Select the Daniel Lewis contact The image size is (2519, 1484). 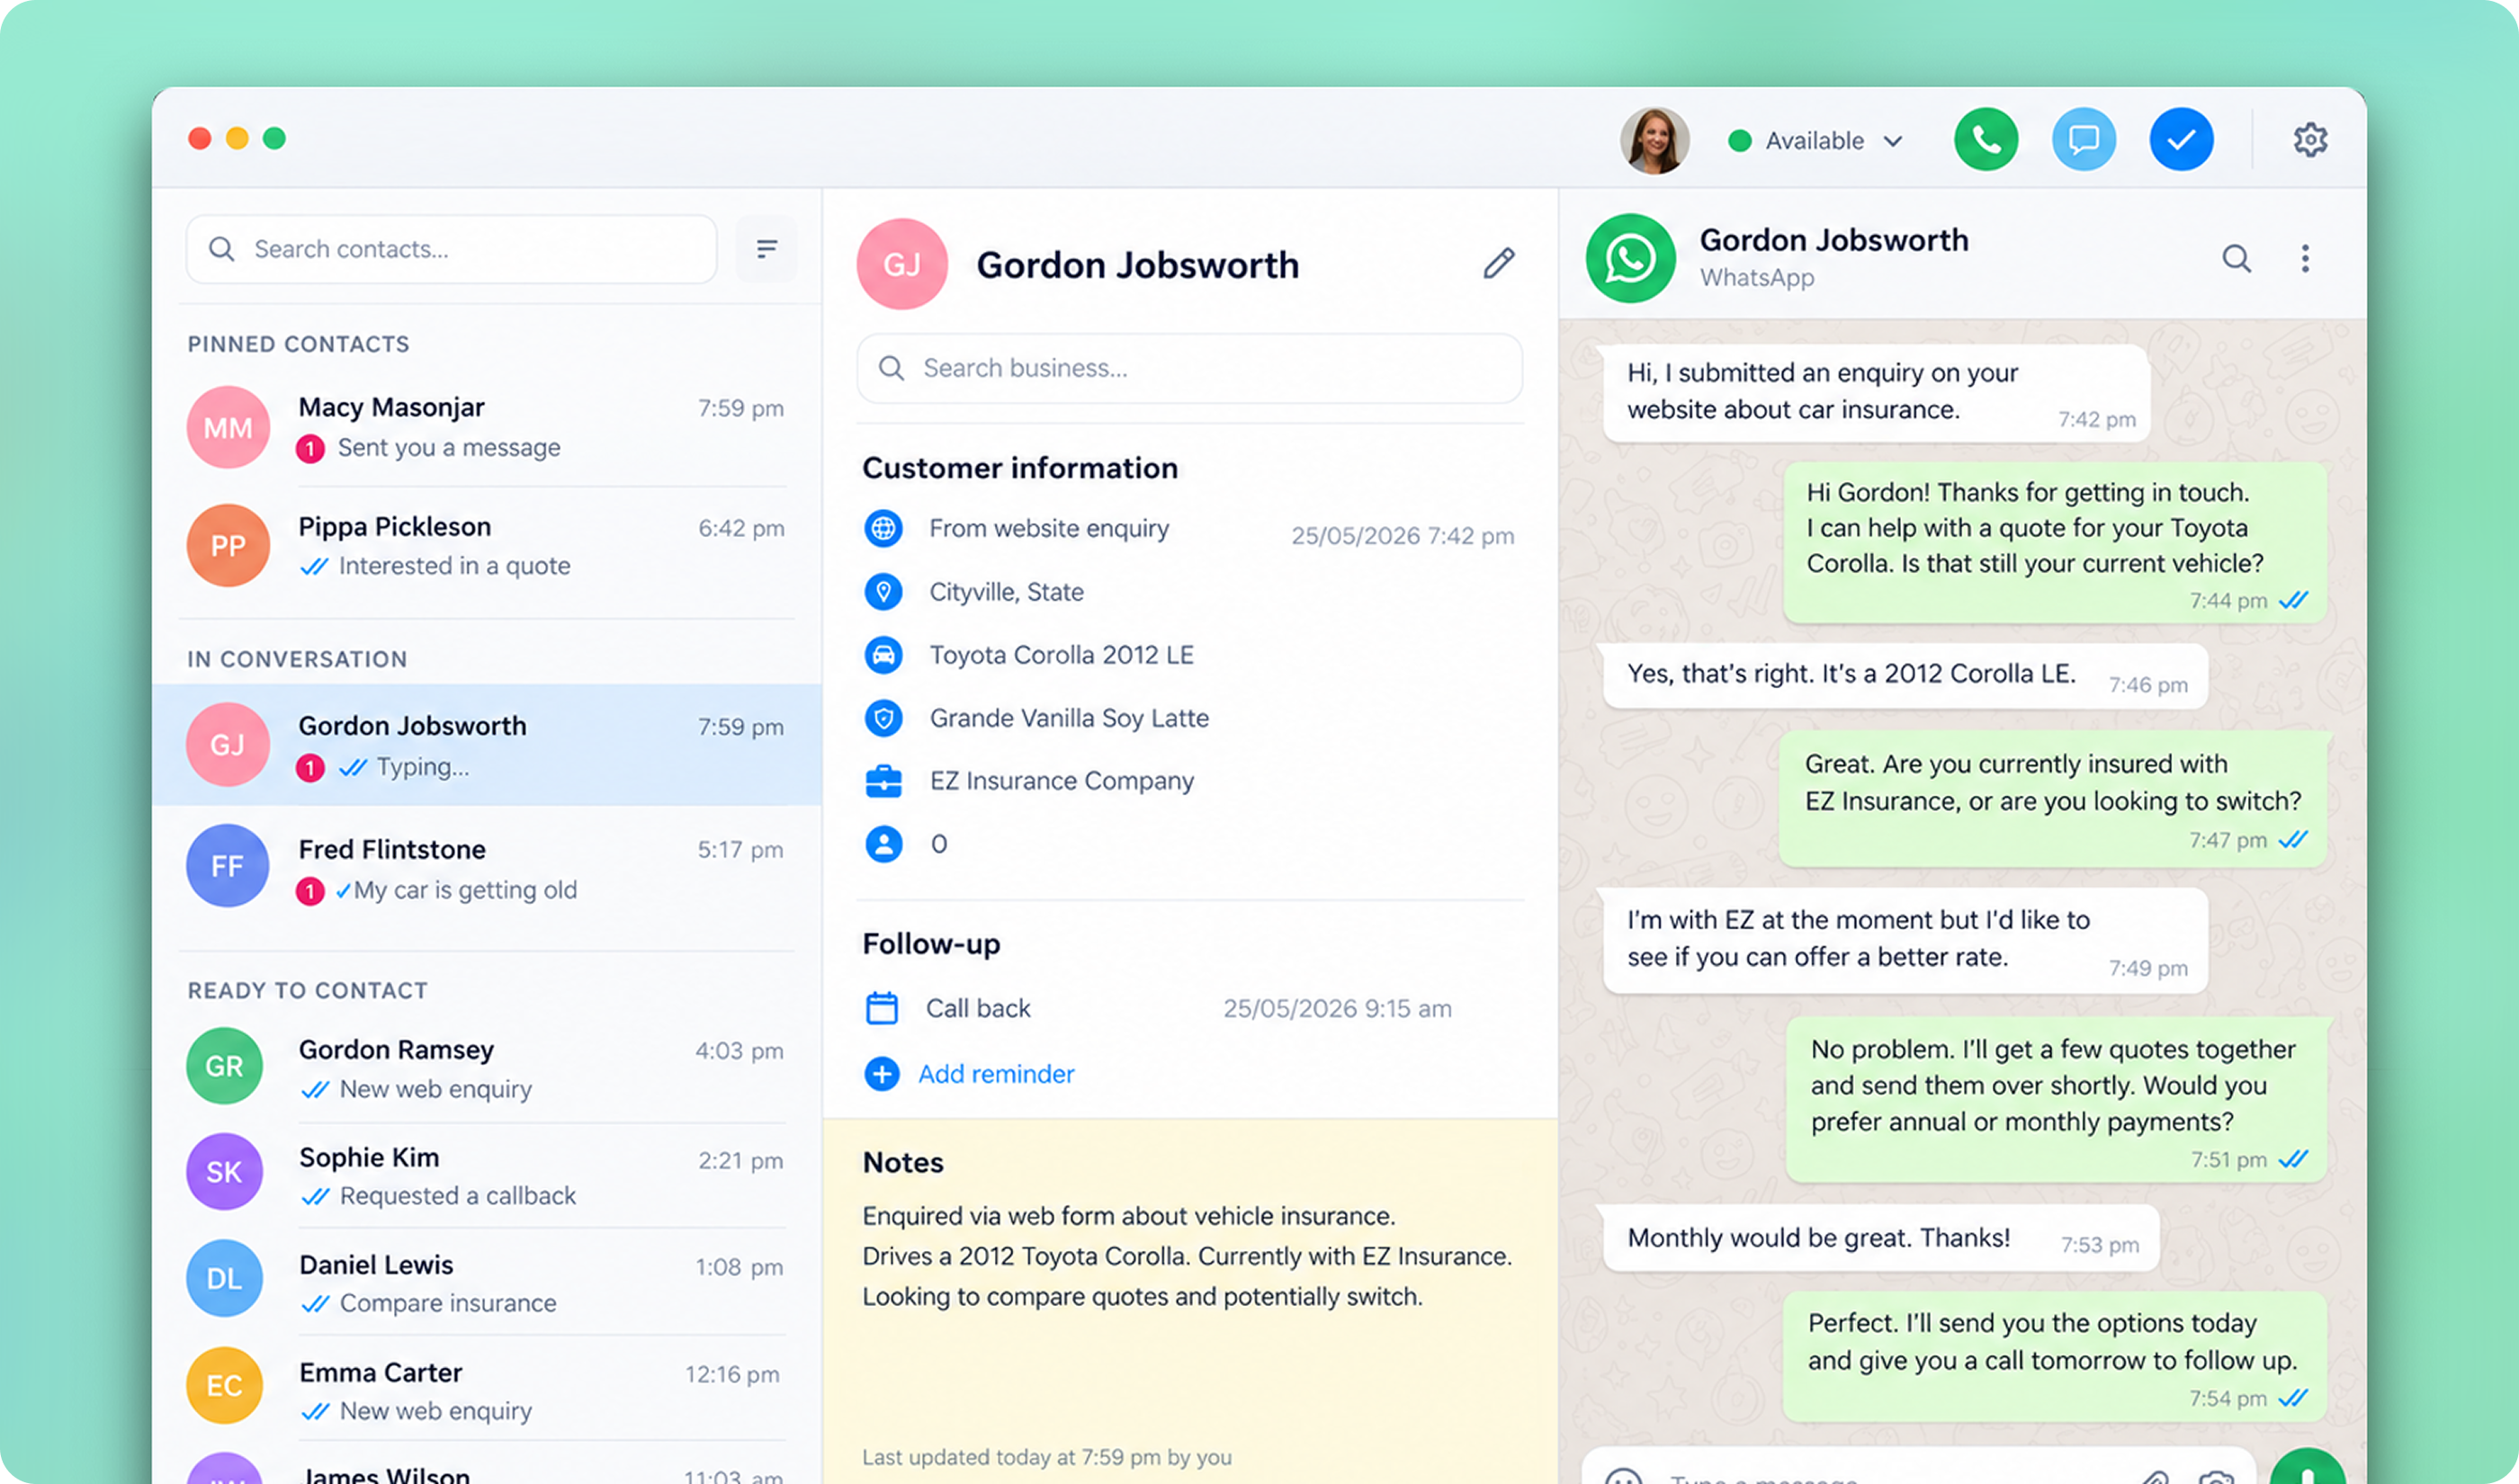click(x=487, y=1282)
